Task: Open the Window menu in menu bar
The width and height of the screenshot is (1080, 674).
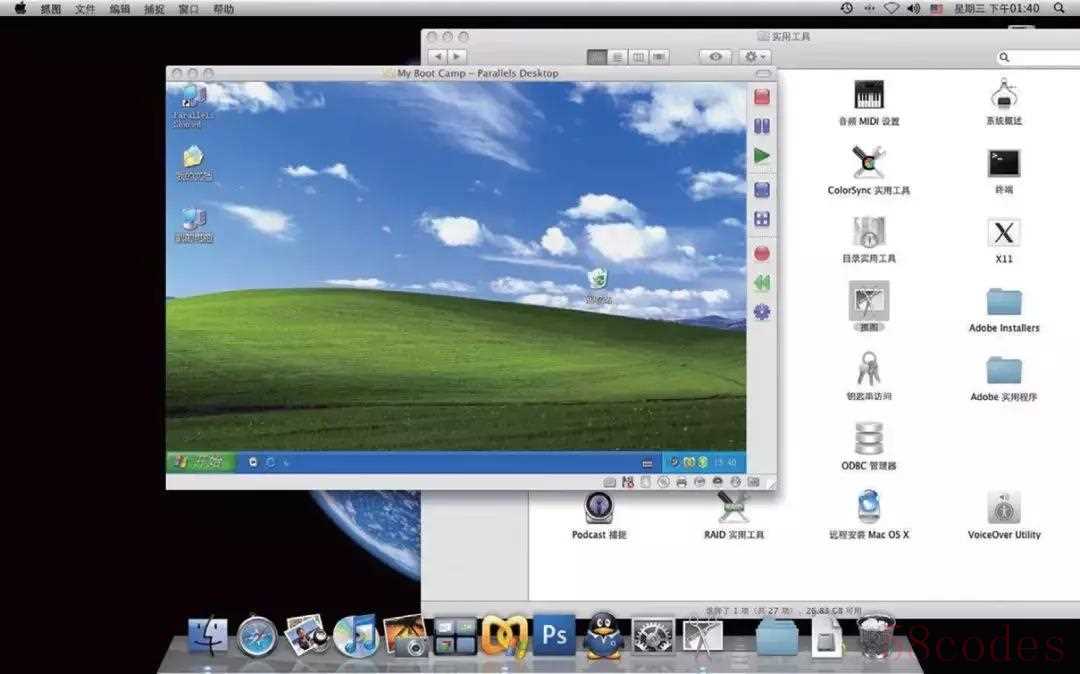Action: (188, 9)
